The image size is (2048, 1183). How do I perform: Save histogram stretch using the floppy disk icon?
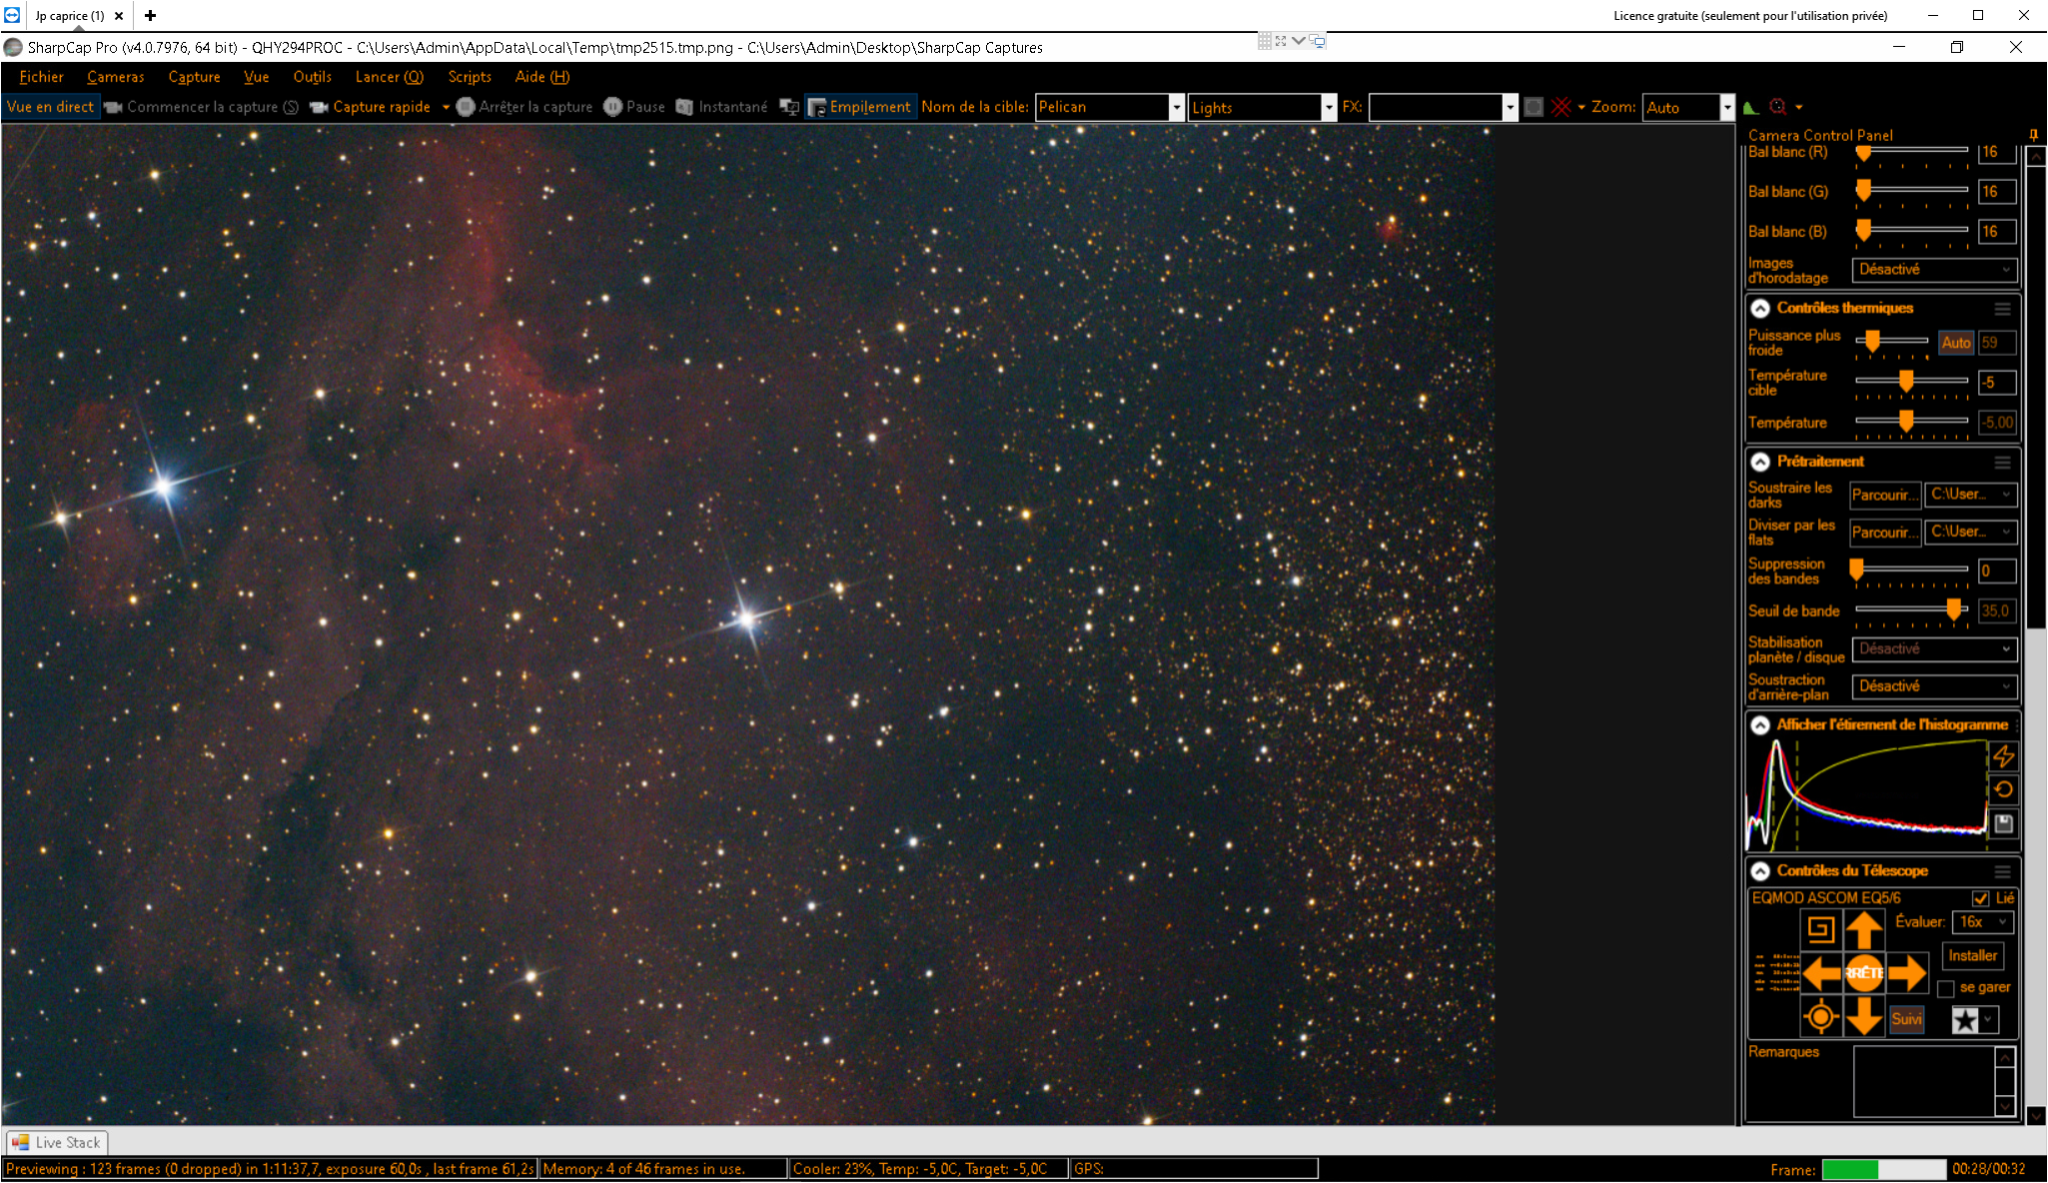click(x=2003, y=824)
